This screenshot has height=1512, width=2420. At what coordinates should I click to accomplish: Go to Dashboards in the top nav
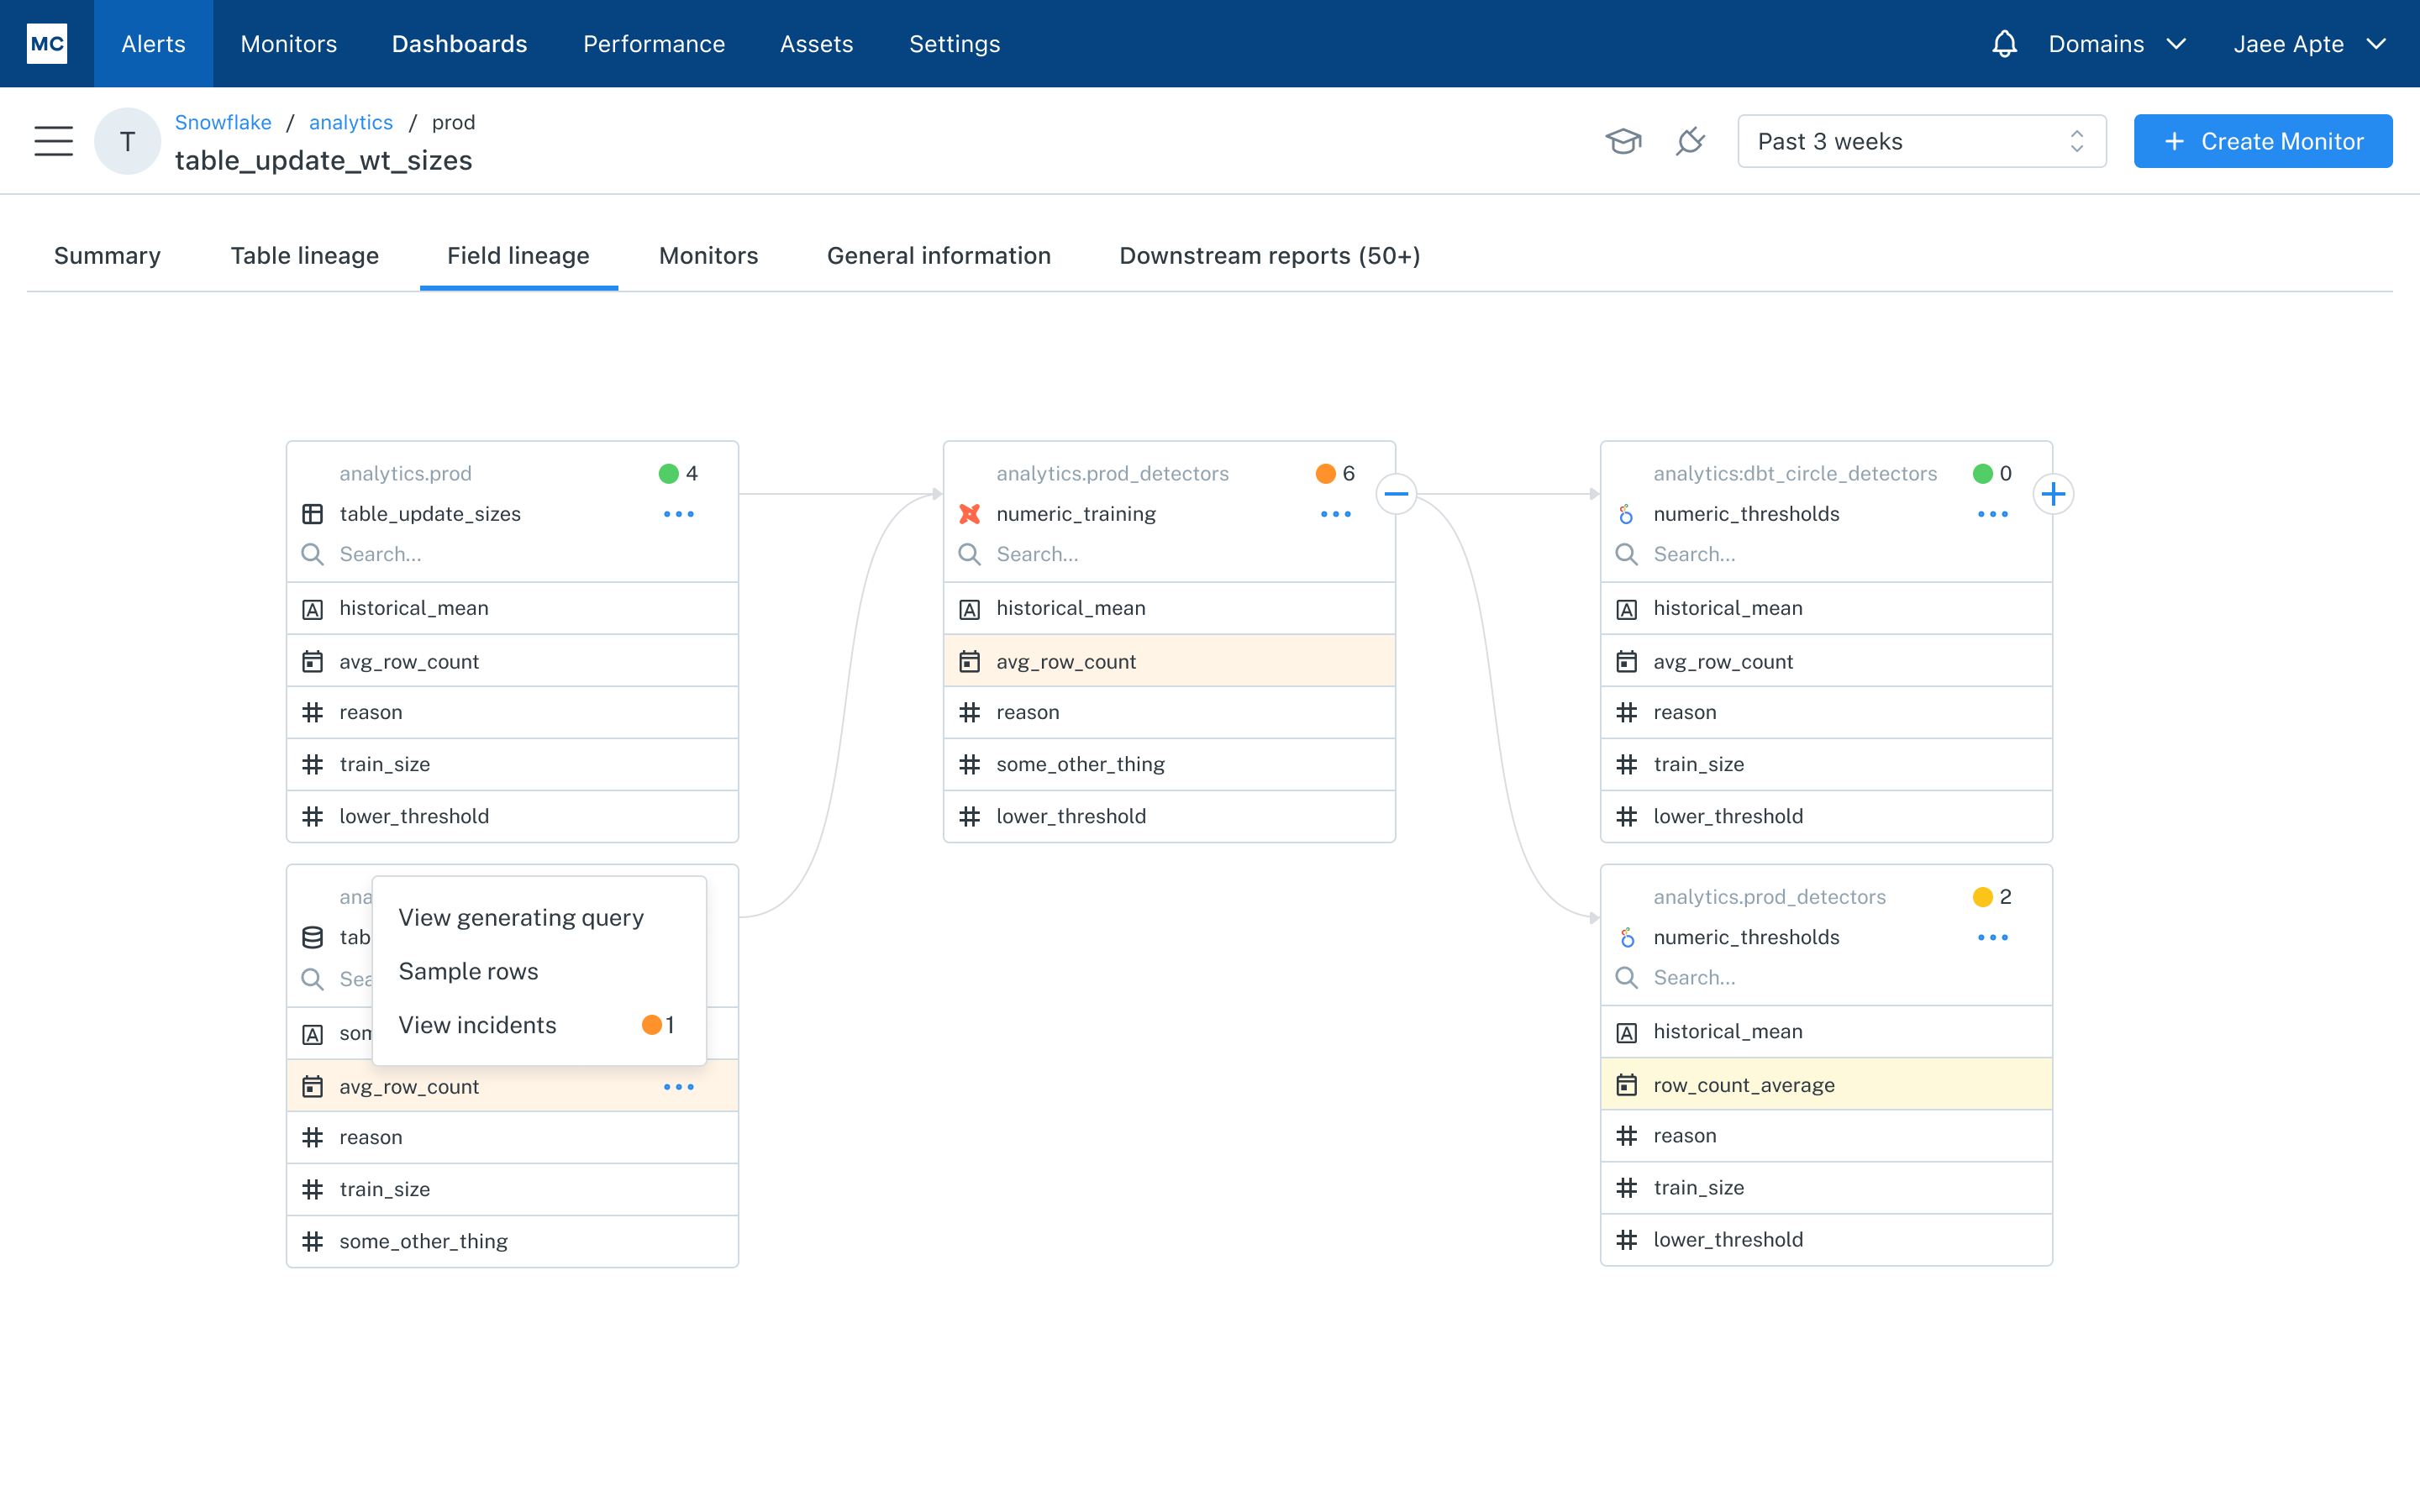point(459,44)
